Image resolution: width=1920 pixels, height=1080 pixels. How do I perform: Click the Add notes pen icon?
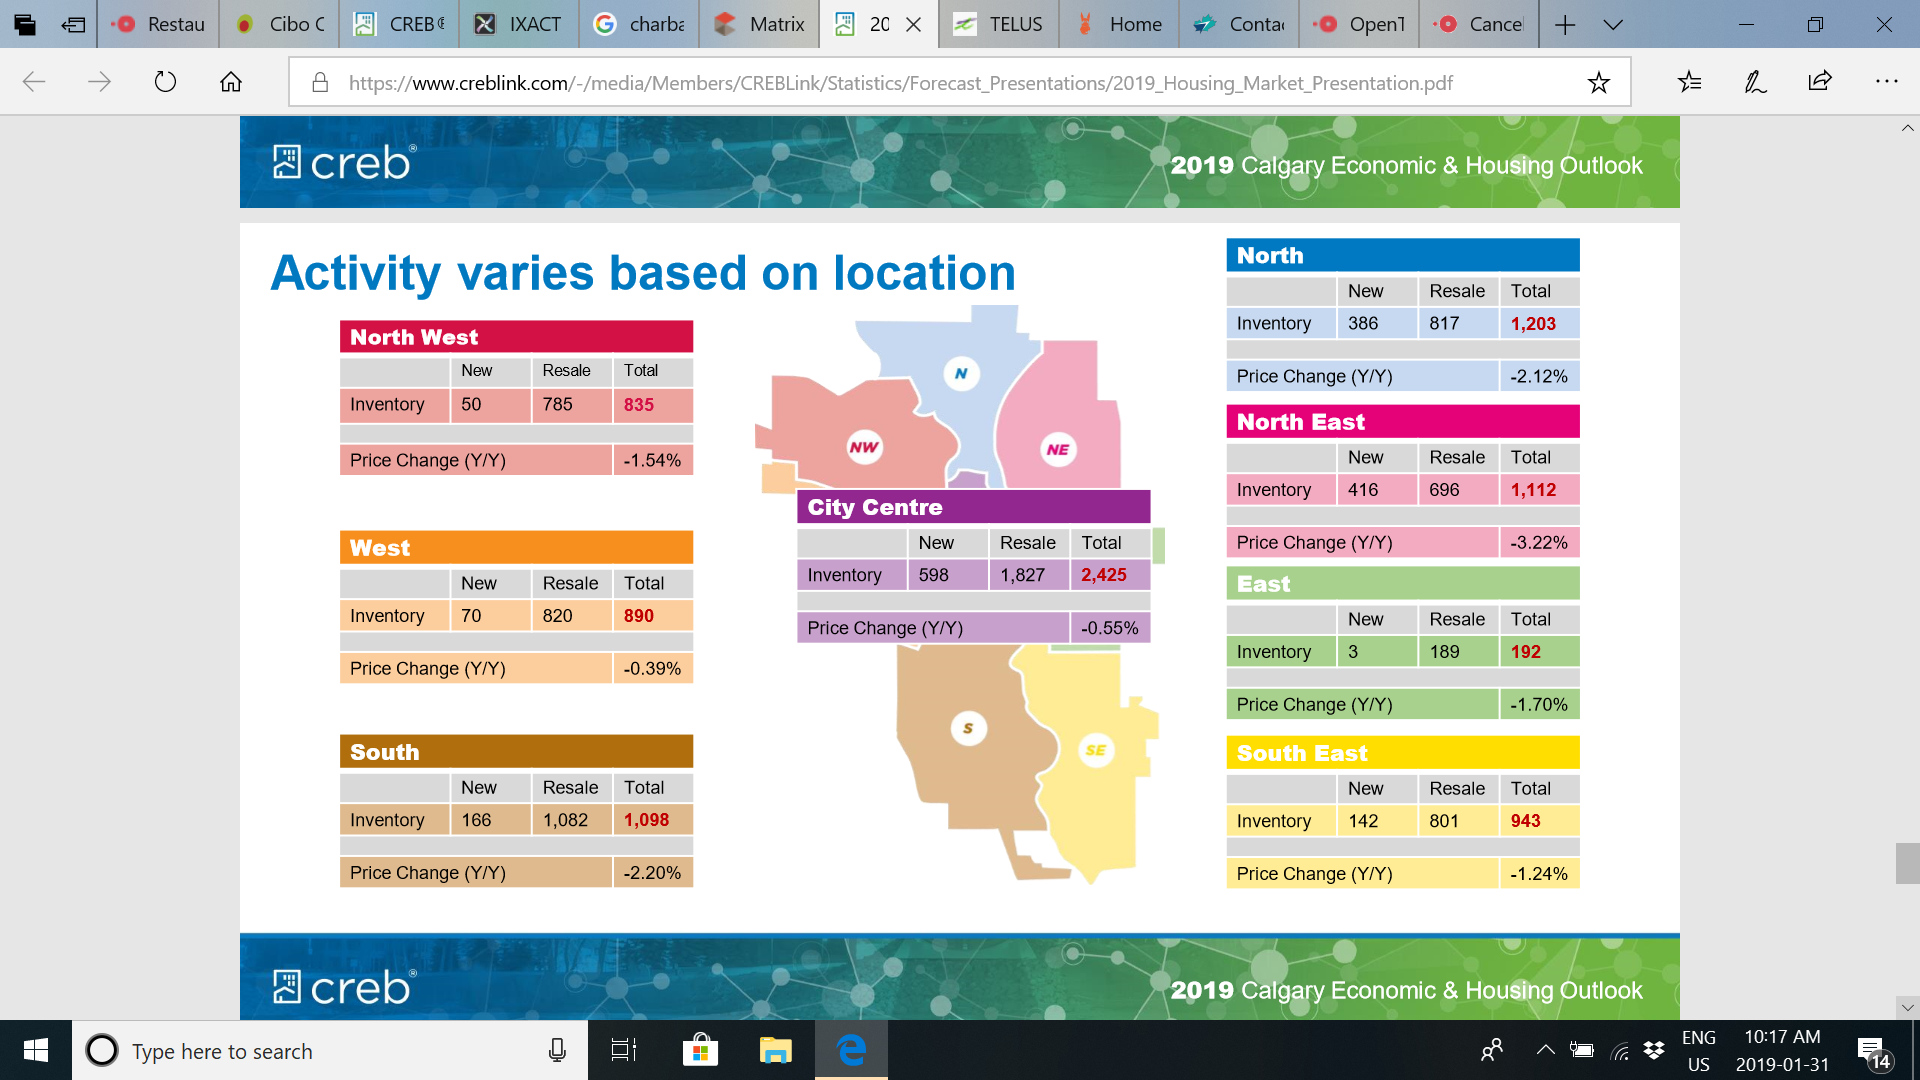click(x=1755, y=82)
